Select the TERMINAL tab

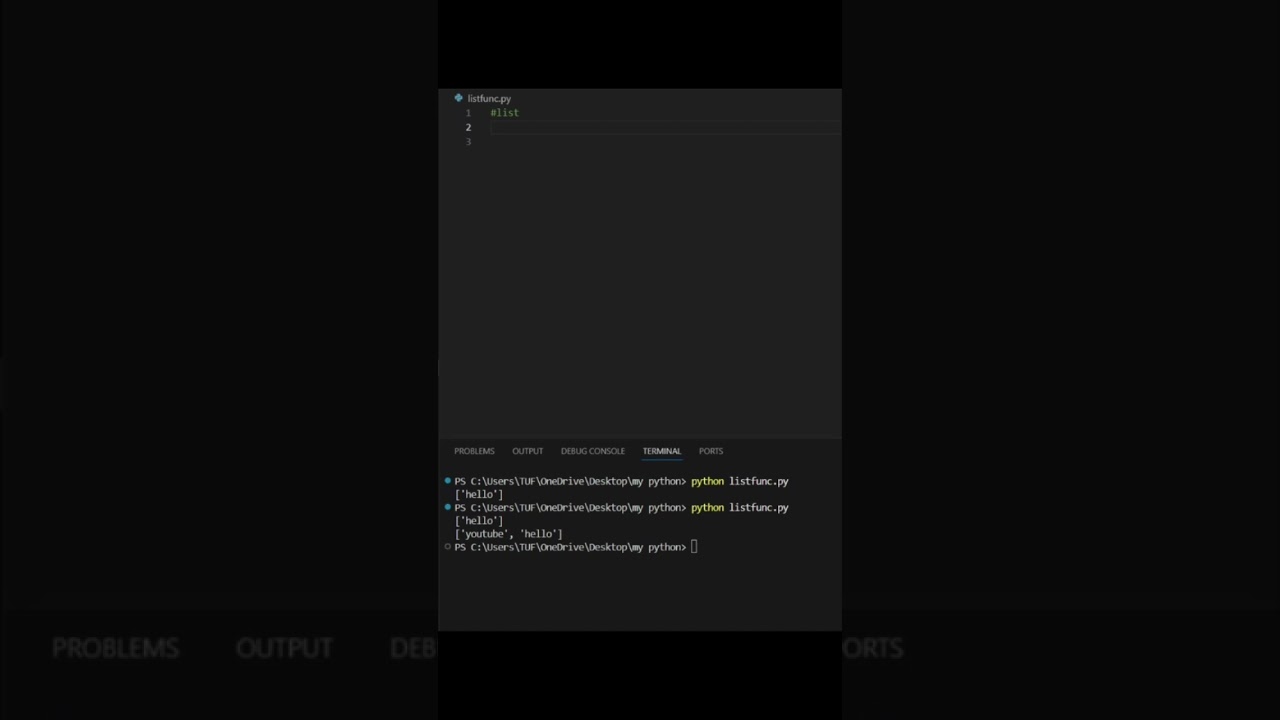(661, 451)
